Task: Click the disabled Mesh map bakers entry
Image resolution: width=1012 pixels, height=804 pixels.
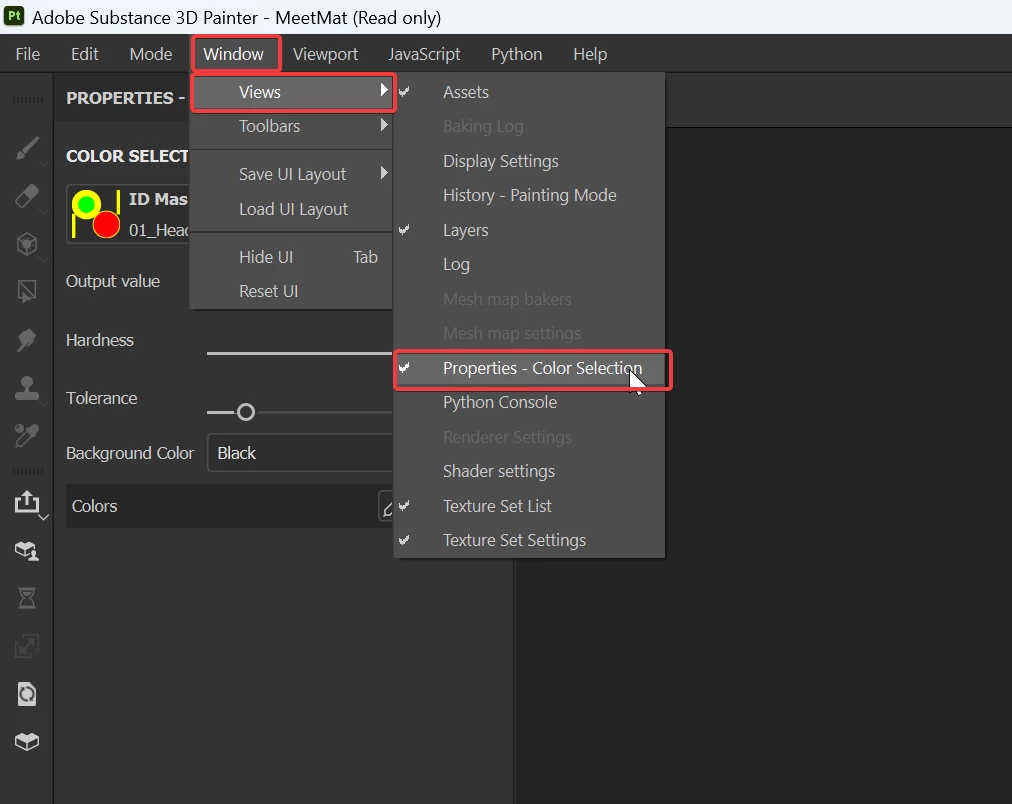Action: [529, 299]
